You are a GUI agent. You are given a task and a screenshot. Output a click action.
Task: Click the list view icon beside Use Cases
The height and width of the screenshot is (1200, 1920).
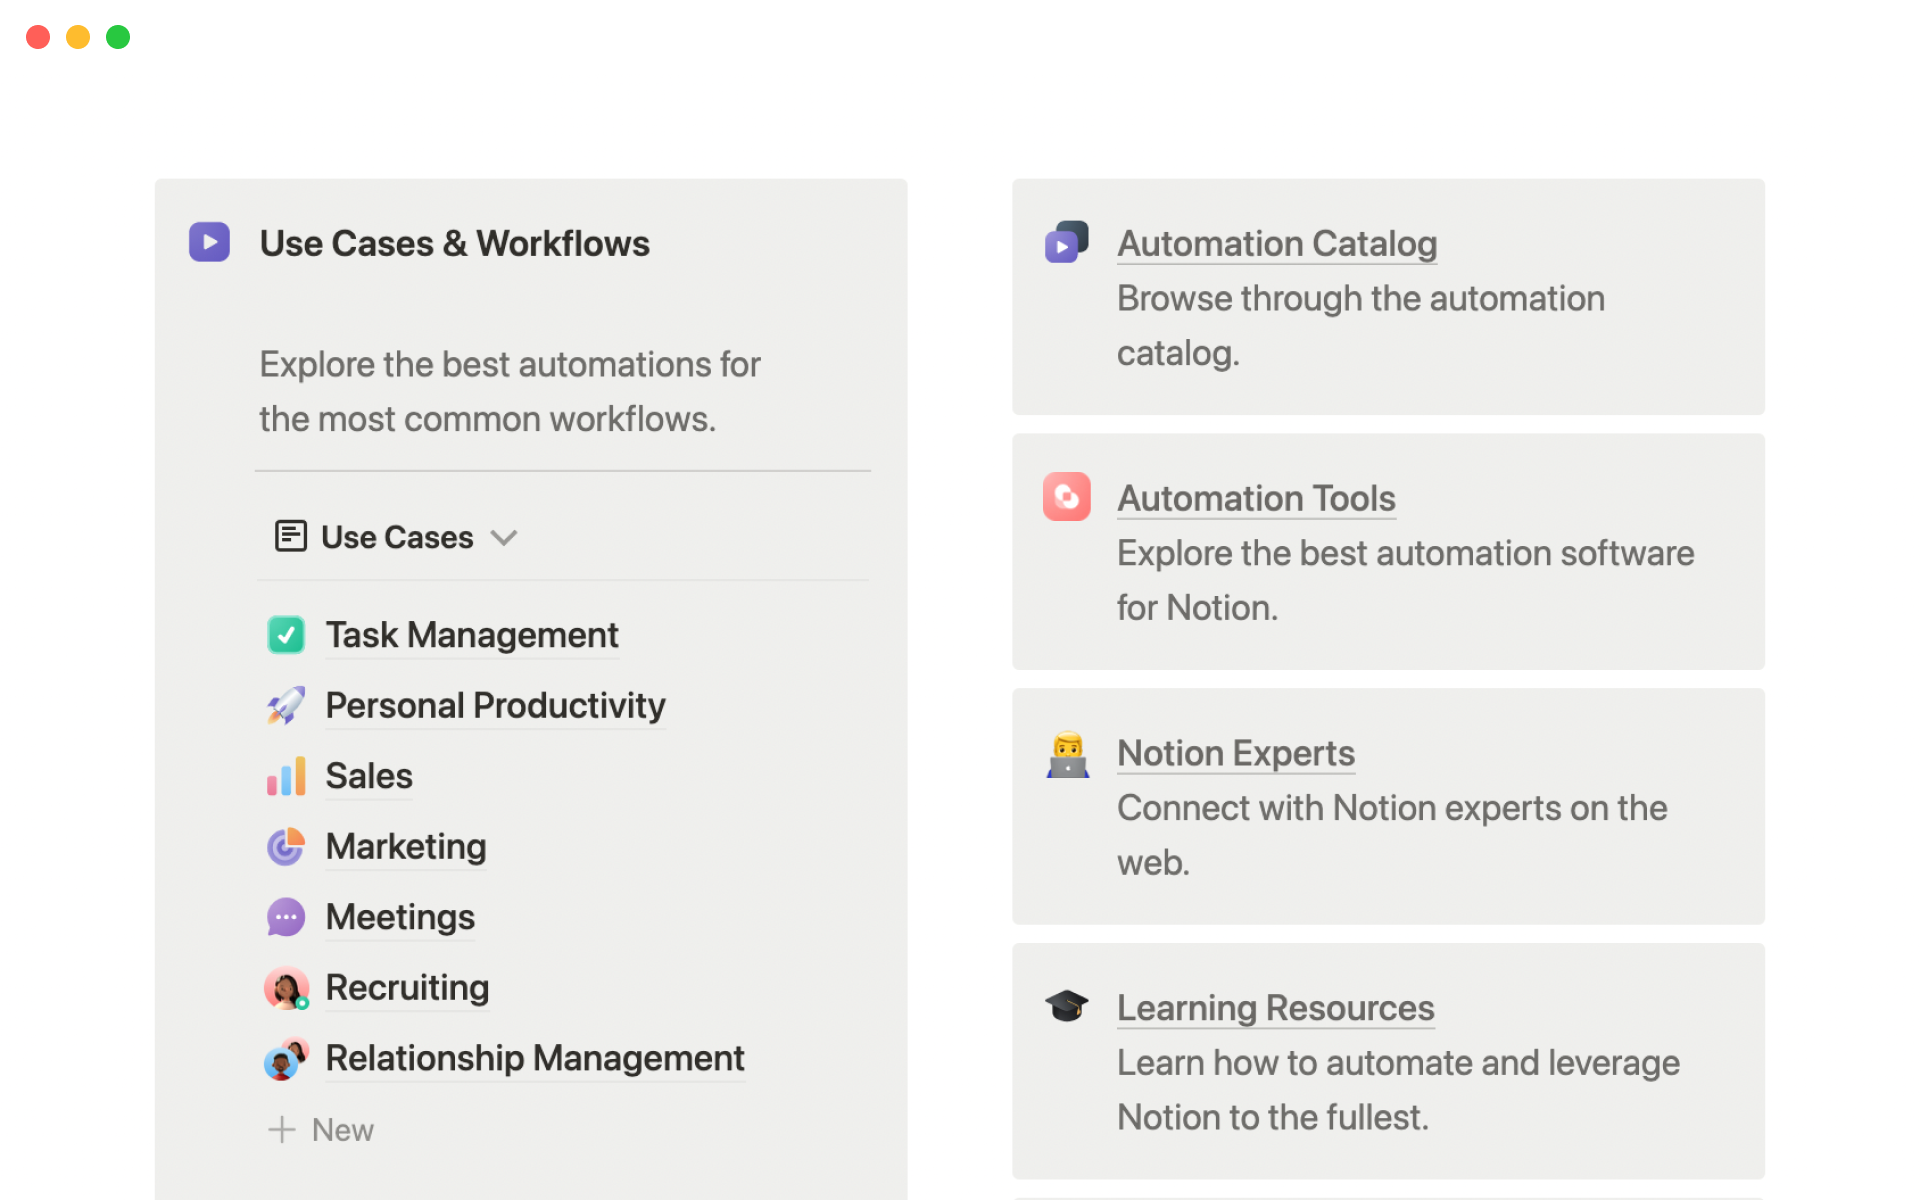[290, 536]
